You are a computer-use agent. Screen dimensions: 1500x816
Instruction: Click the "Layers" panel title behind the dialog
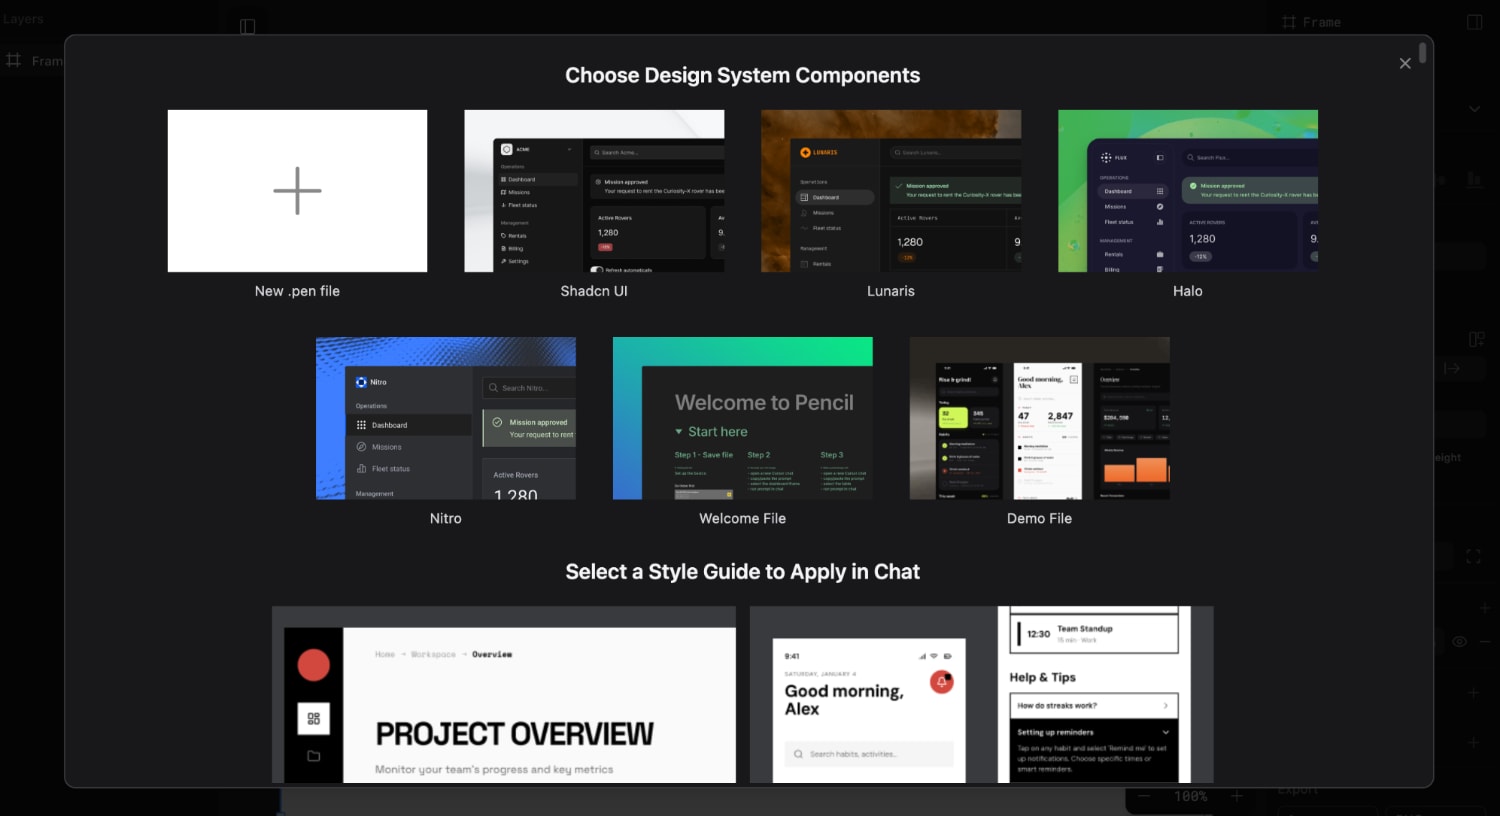tap(23, 19)
